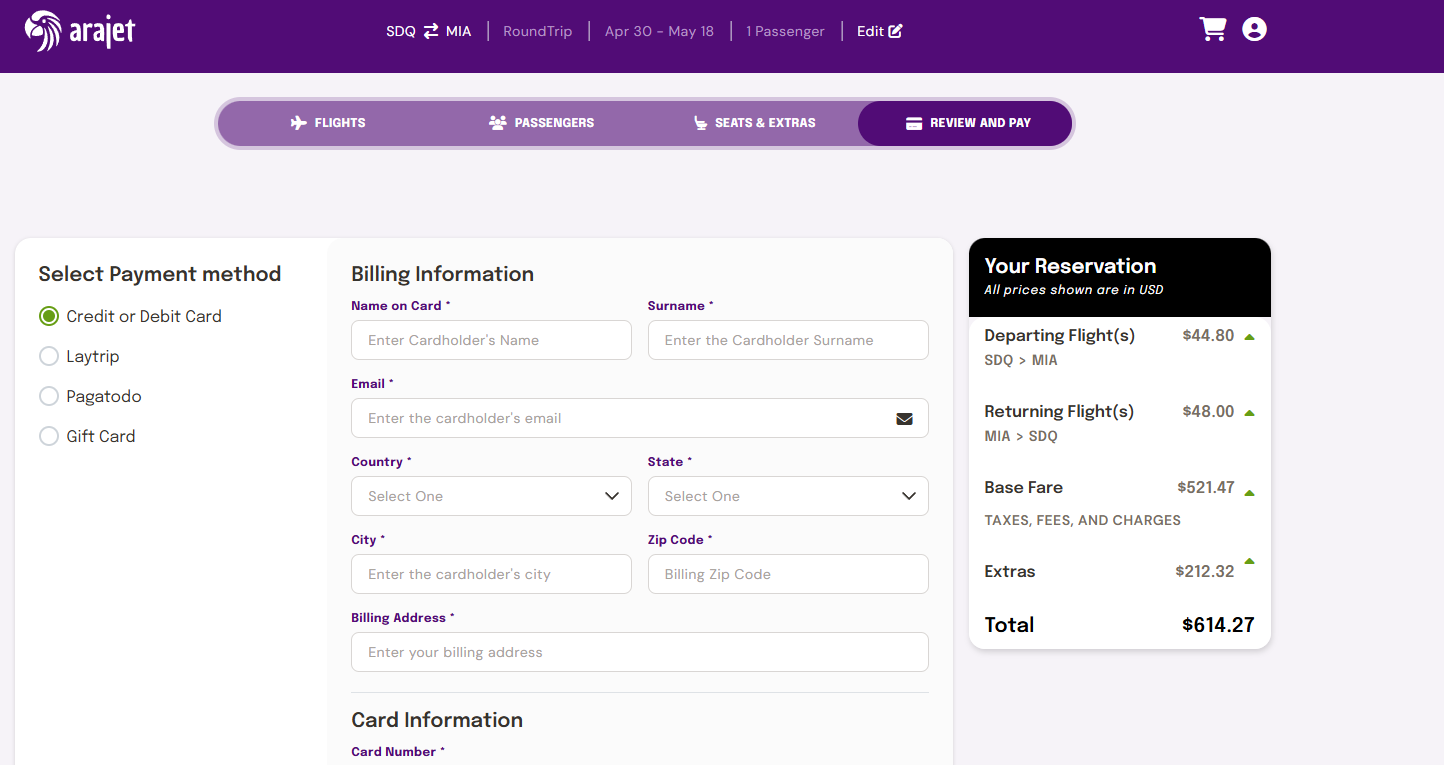Click the $48.00 returning price
Image resolution: width=1444 pixels, height=765 pixels.
tap(1208, 412)
